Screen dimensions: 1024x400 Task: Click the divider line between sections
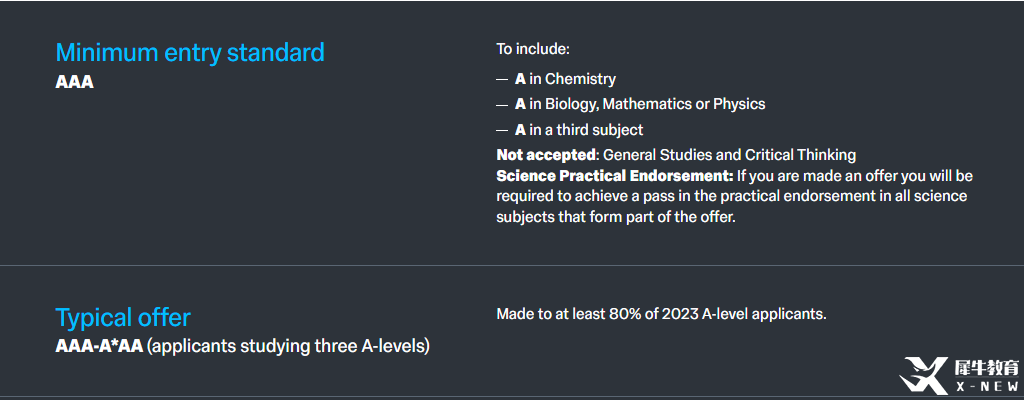[x=512, y=265]
